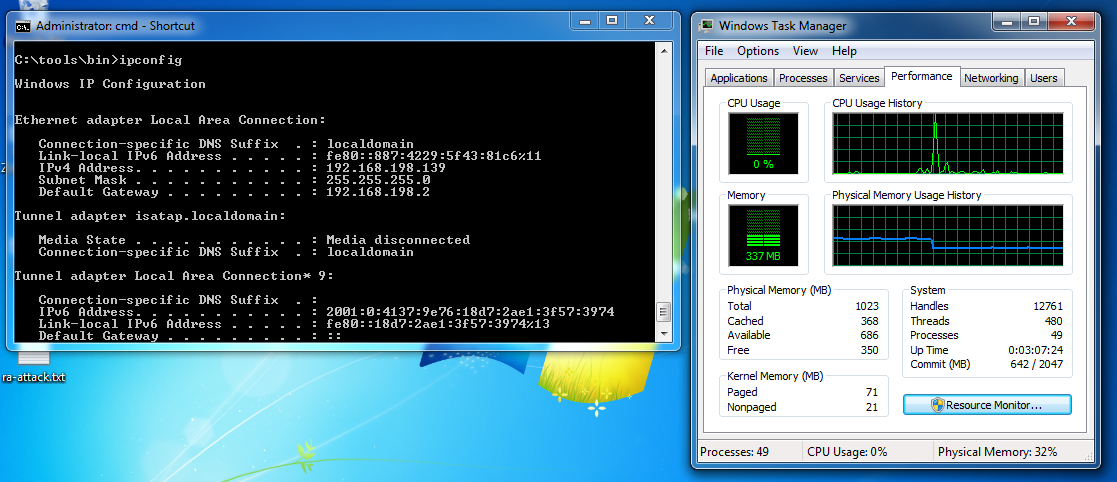Click the CPU Usage History graph
1117x482 pixels.
point(948,144)
